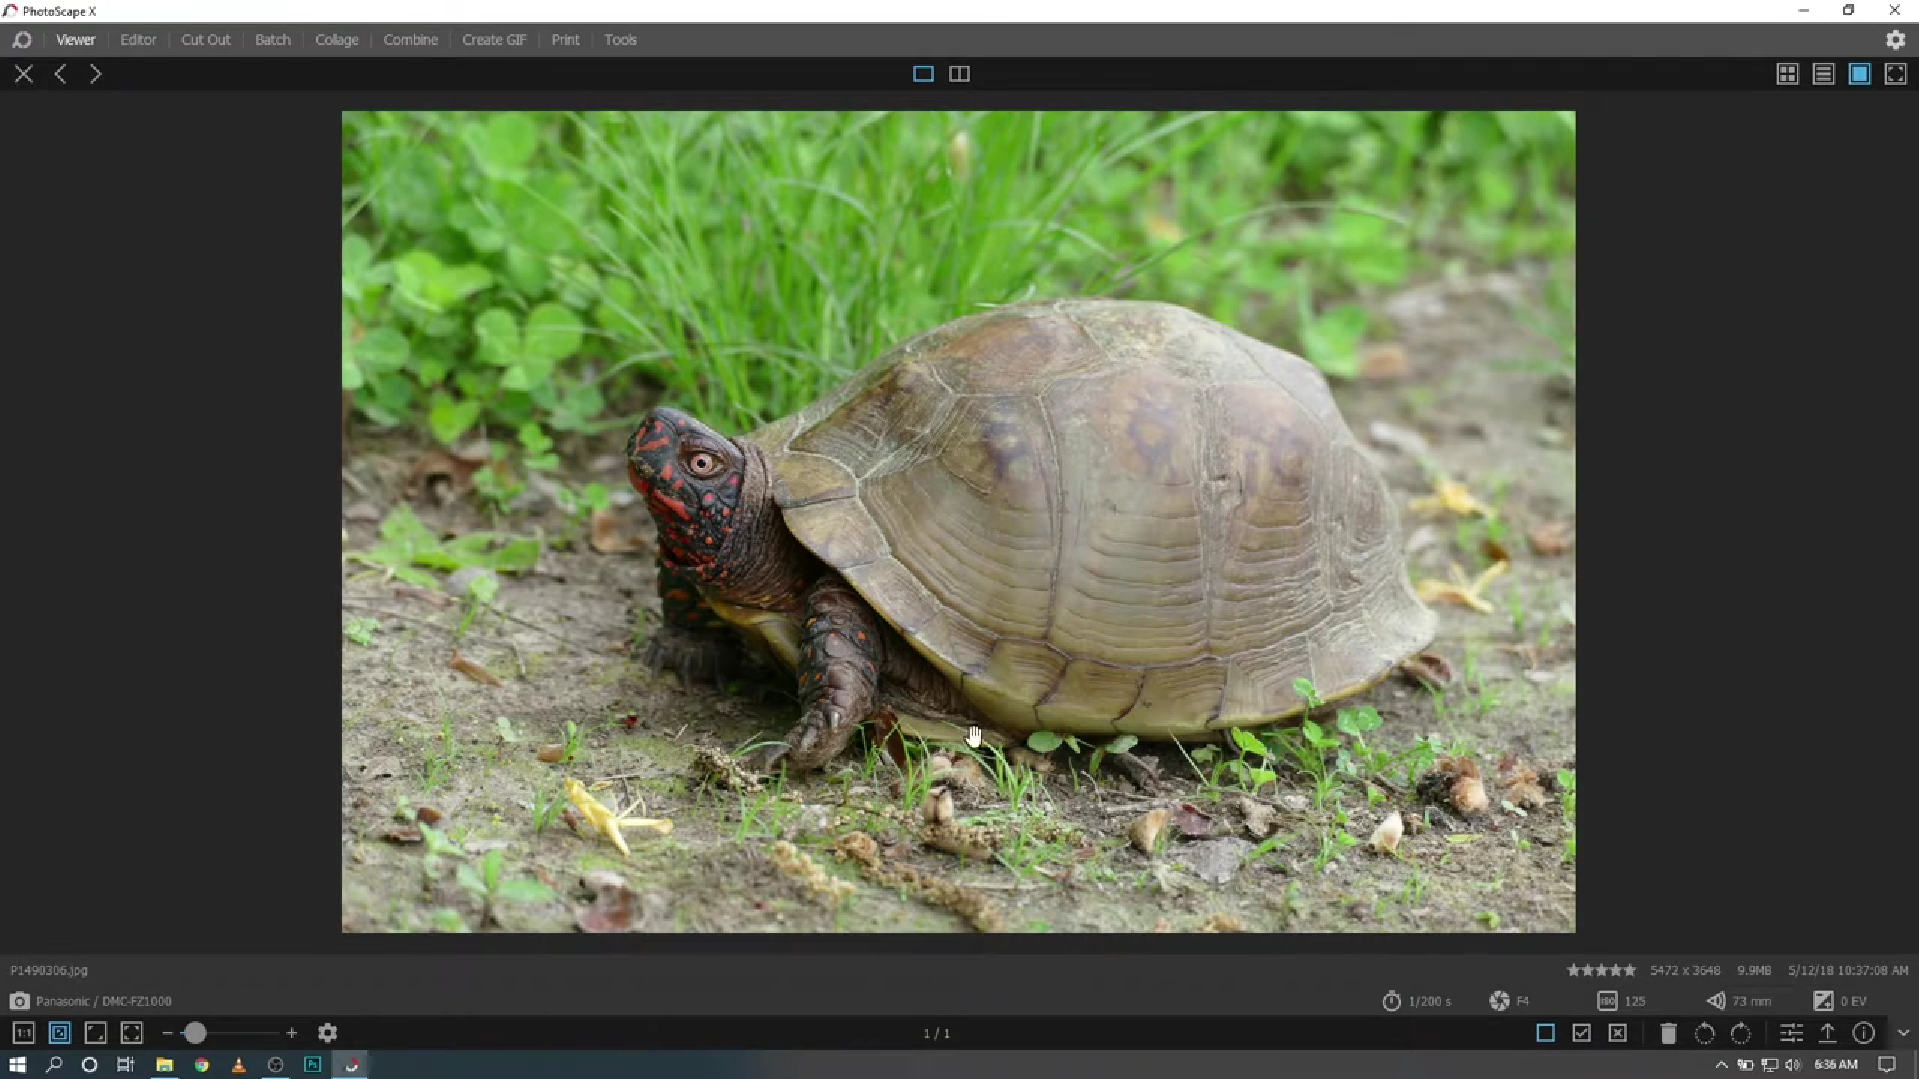Switch to list details view
Image resolution: width=1919 pixels, height=1079 pixels.
(x=1823, y=74)
